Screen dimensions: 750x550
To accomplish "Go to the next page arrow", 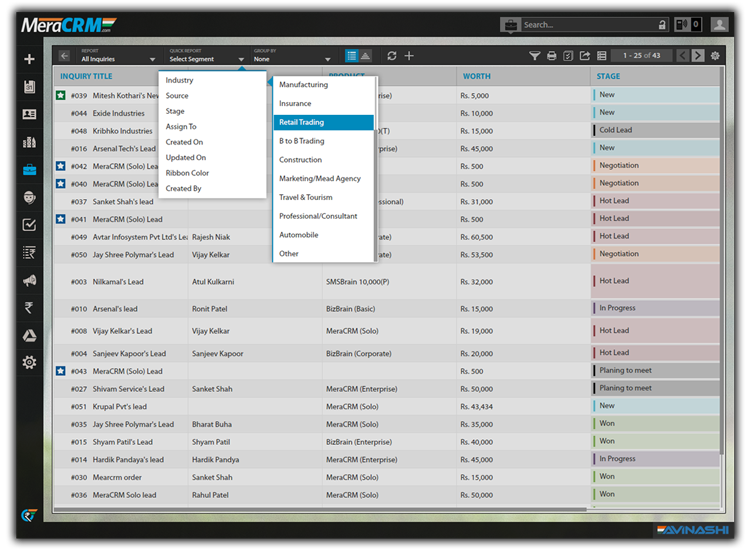I will click(698, 56).
